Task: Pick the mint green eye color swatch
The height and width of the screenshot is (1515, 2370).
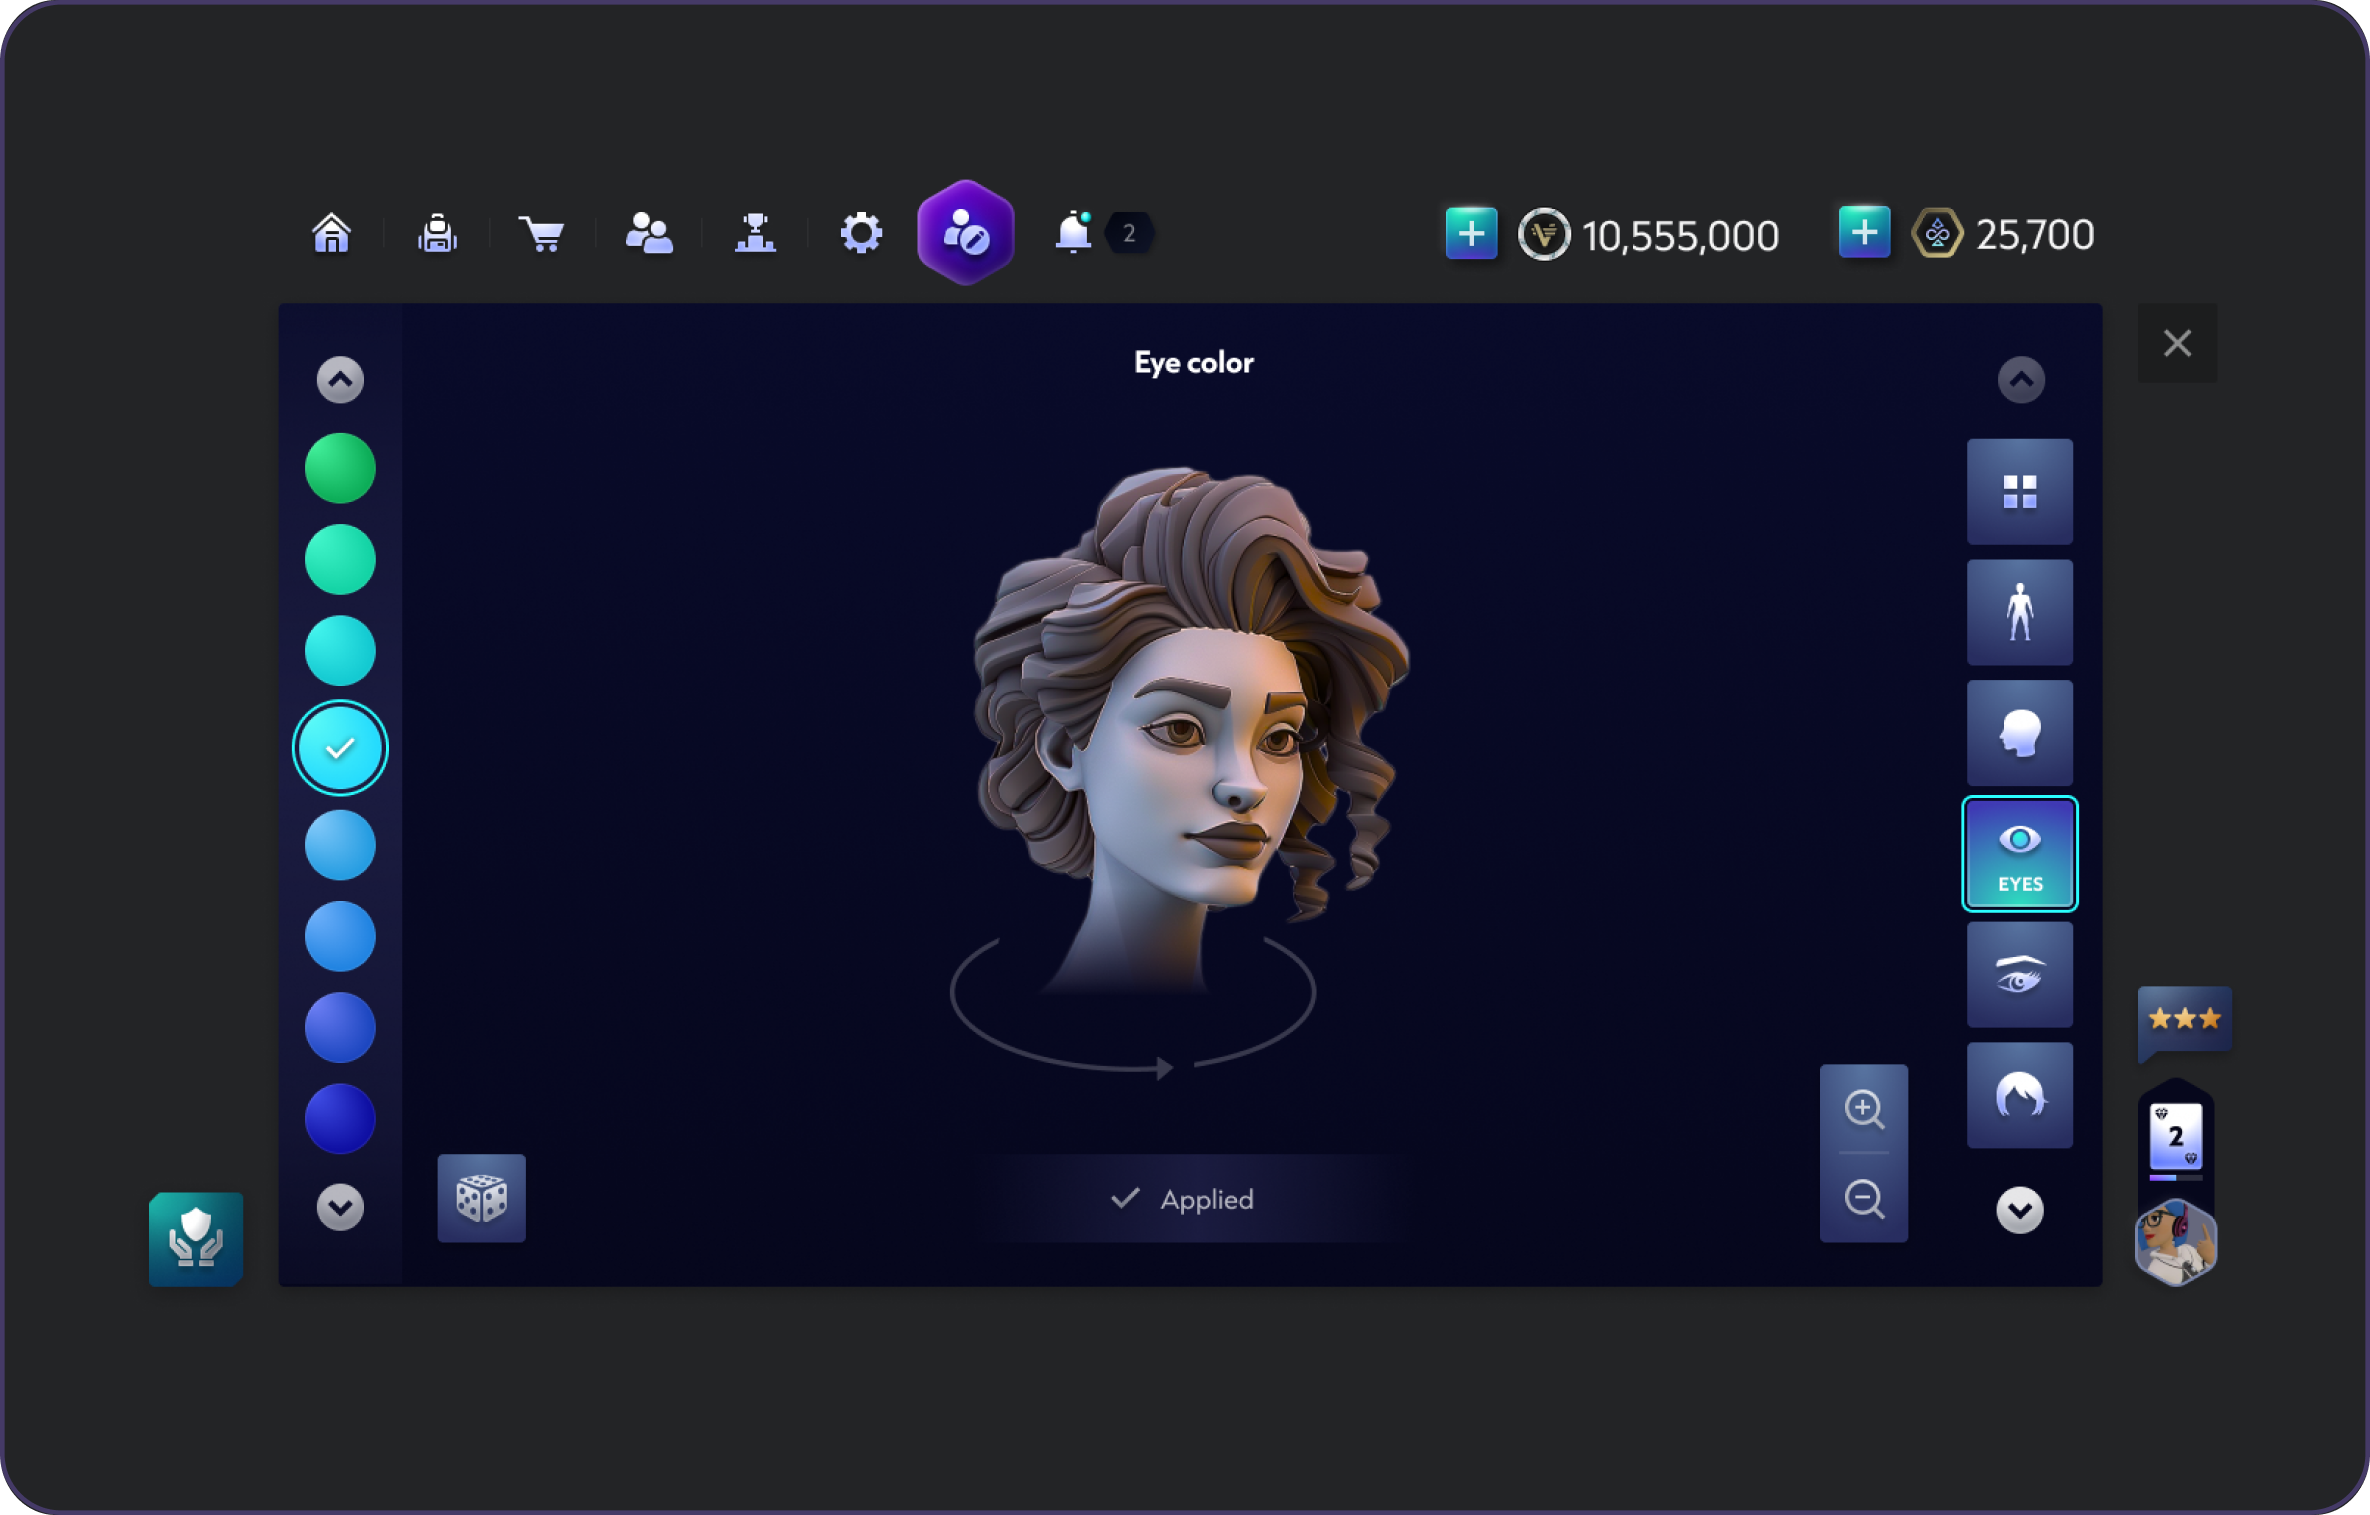Action: (340, 559)
